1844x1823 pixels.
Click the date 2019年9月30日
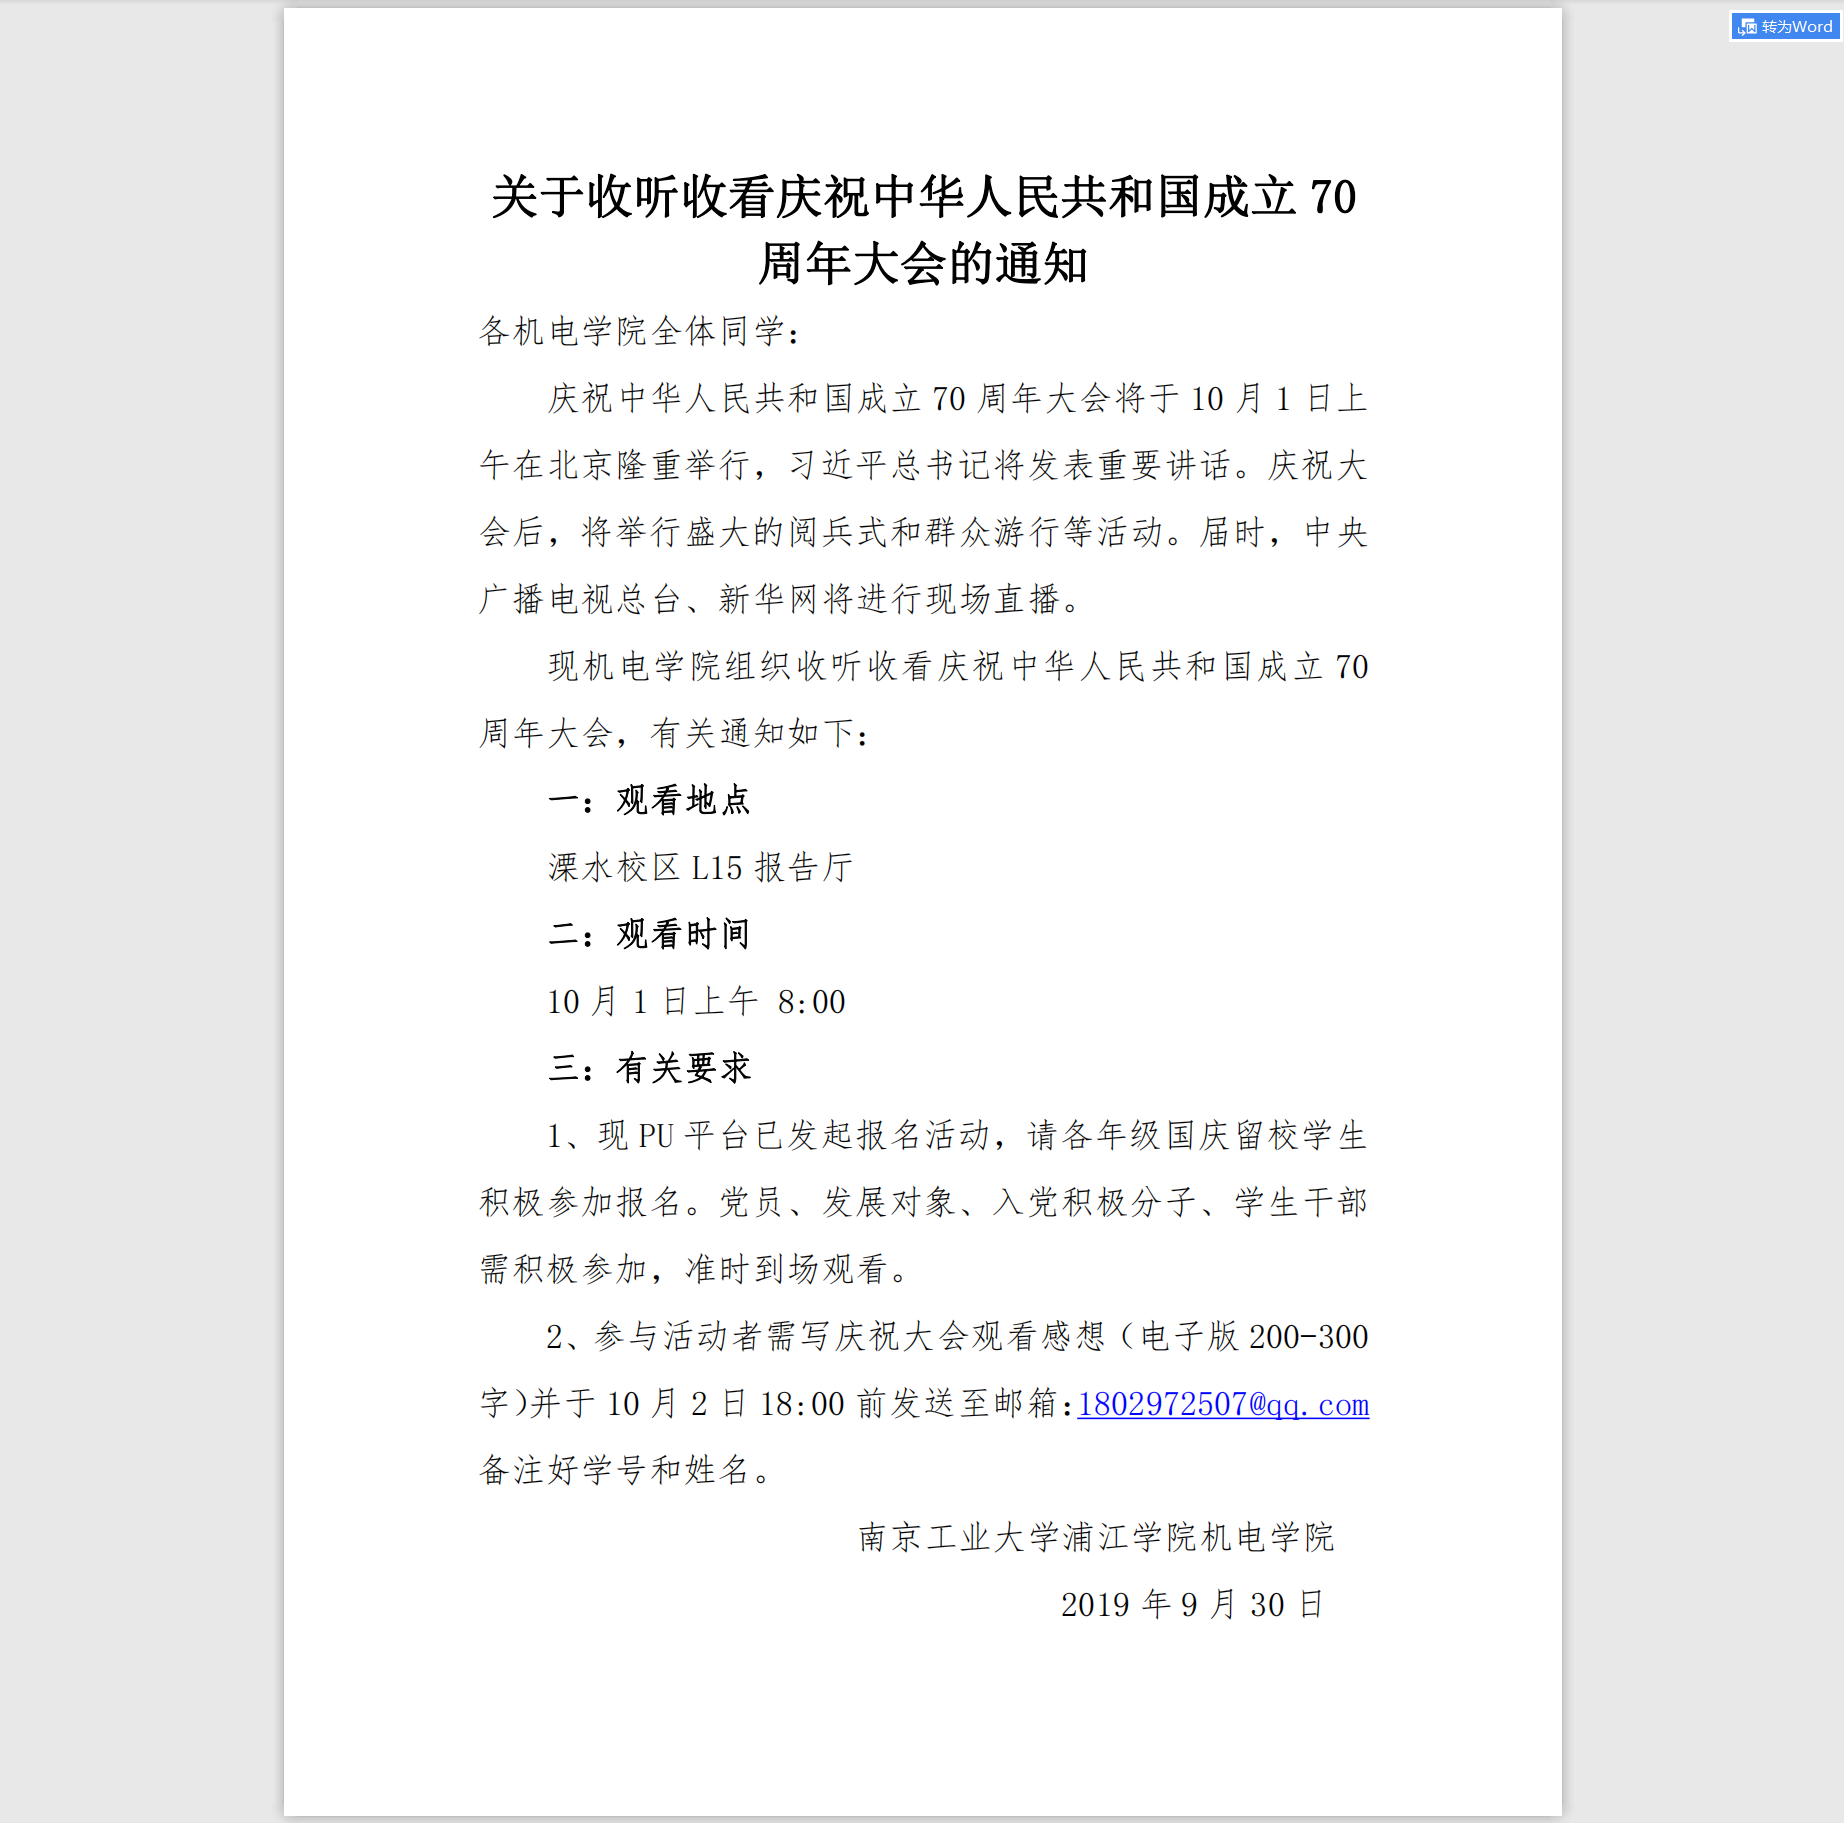[1192, 1604]
